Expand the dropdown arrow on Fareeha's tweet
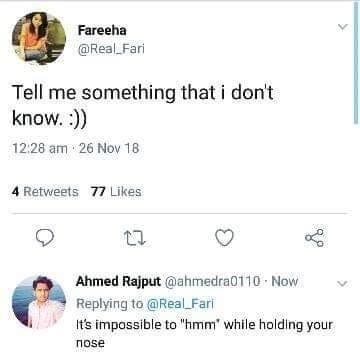The image size is (360, 360). (x=343, y=27)
